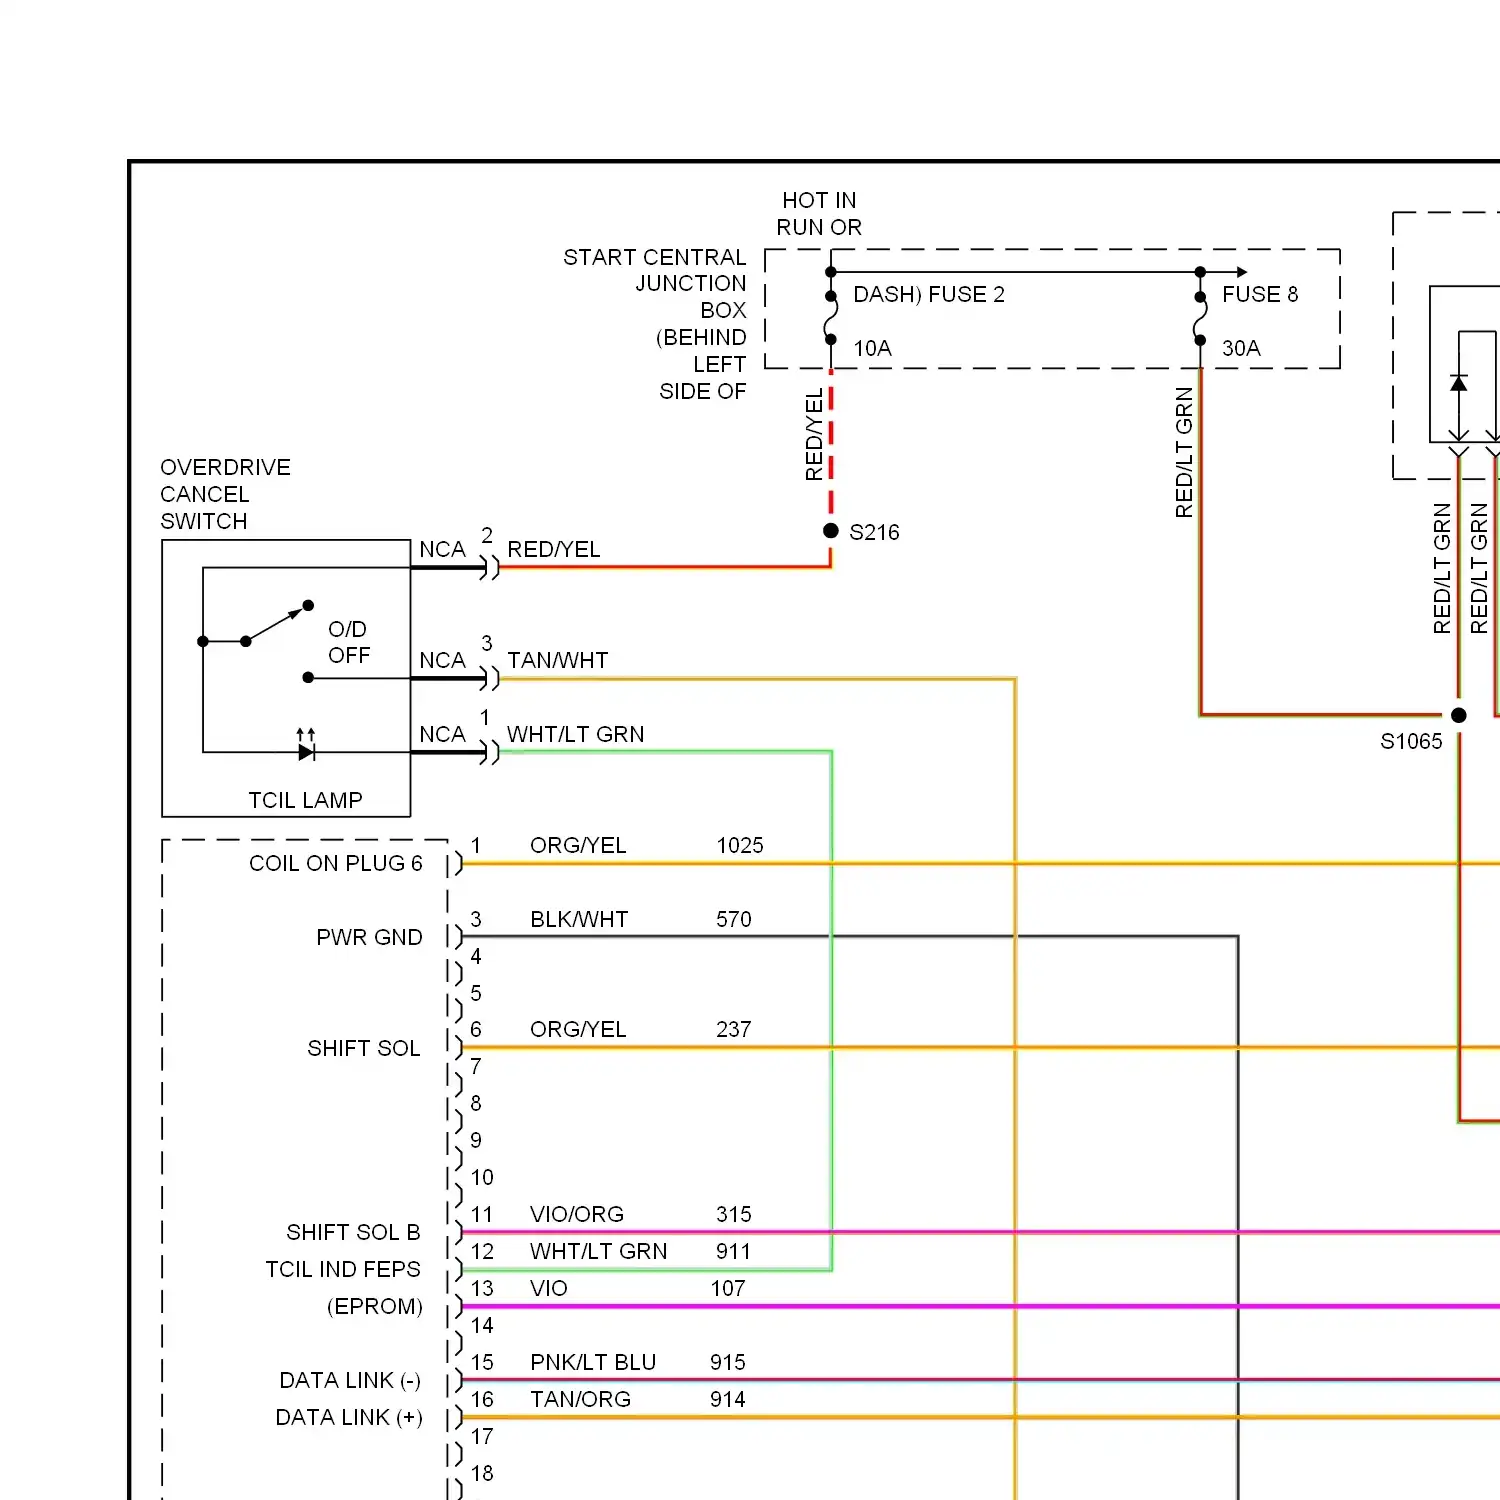
Task: Select the "DASH) FUSE 2" label
Action: 929,294
